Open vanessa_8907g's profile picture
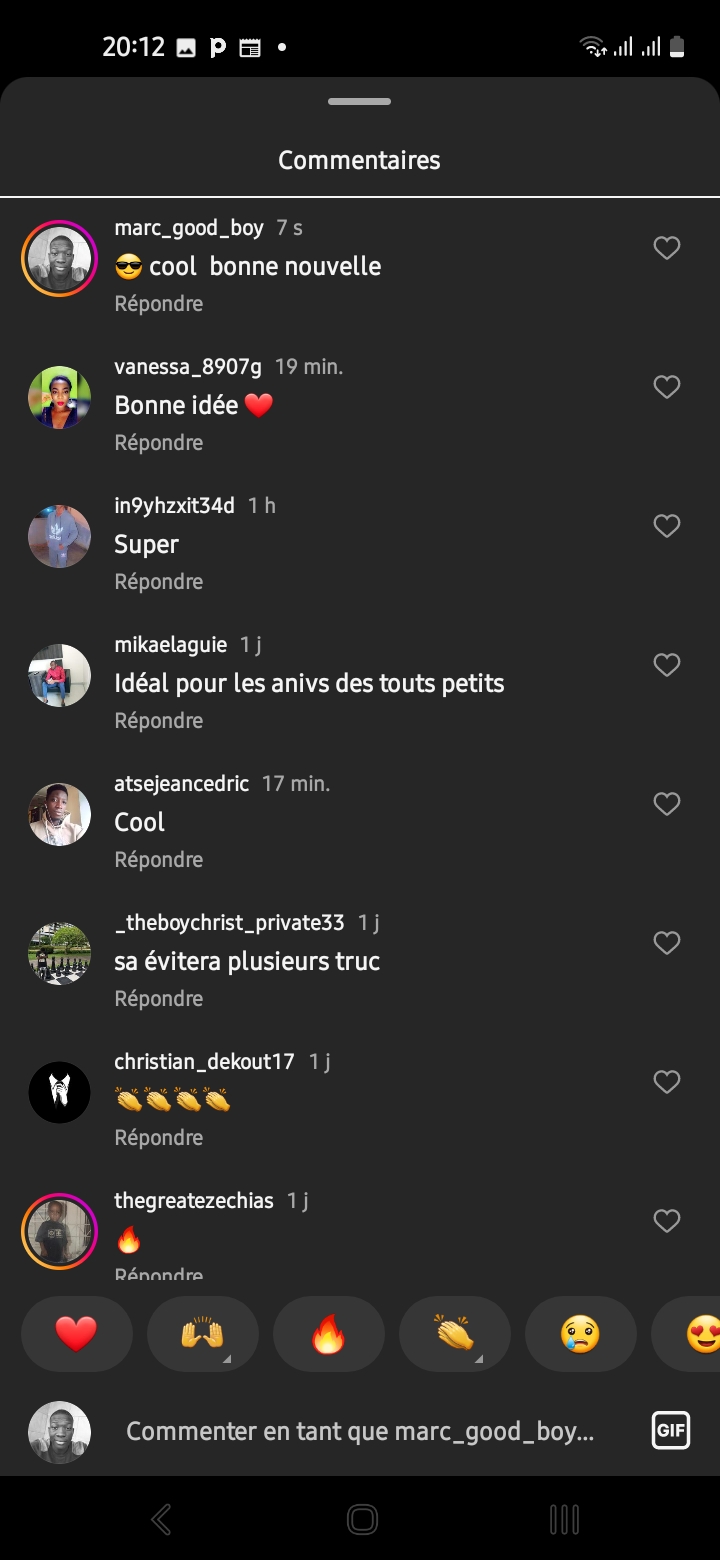The width and height of the screenshot is (720, 1560). click(59, 397)
